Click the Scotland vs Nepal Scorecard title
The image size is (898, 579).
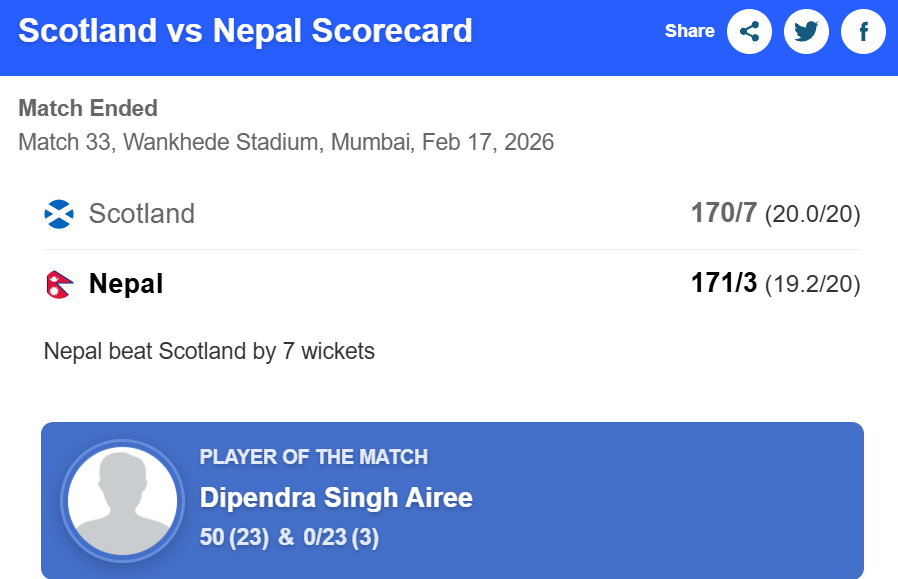click(x=245, y=31)
